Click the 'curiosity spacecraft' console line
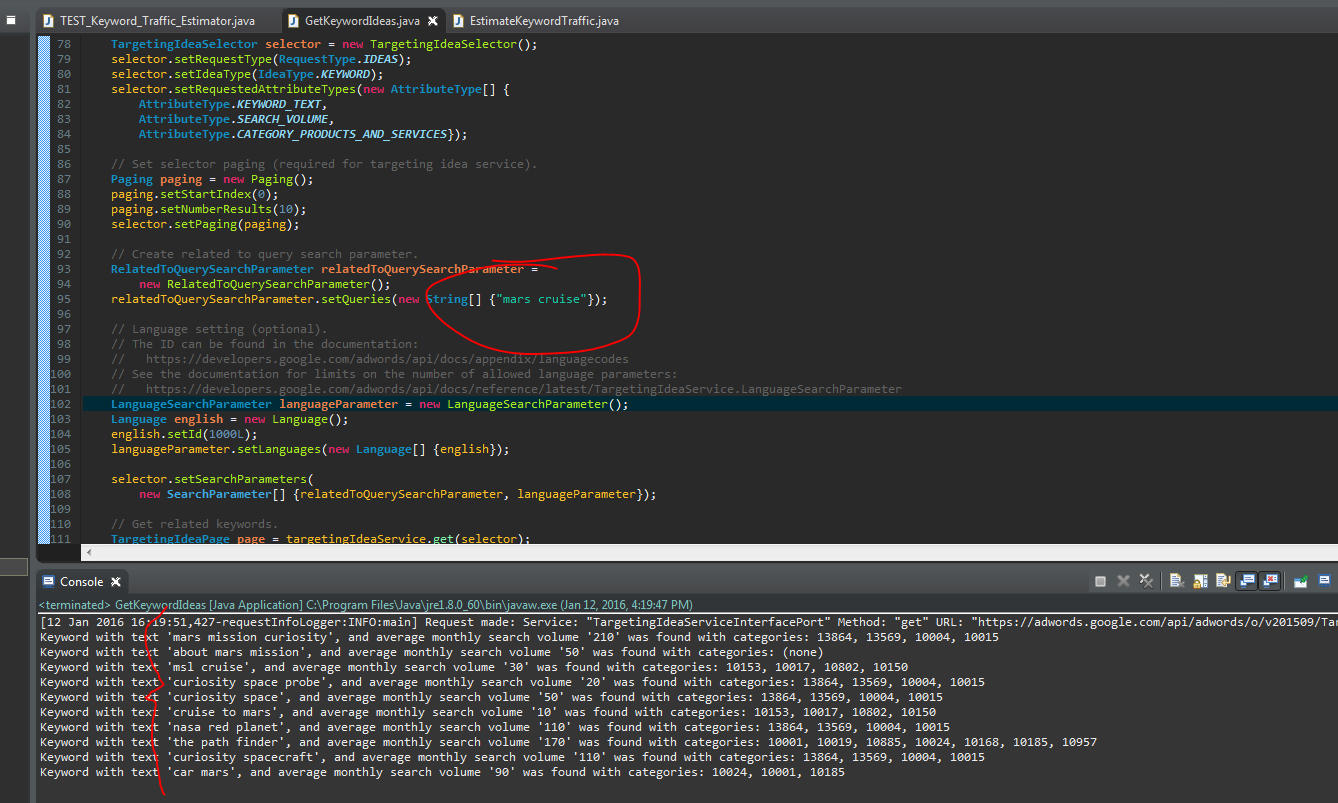The height and width of the screenshot is (803, 1338). coord(512,757)
